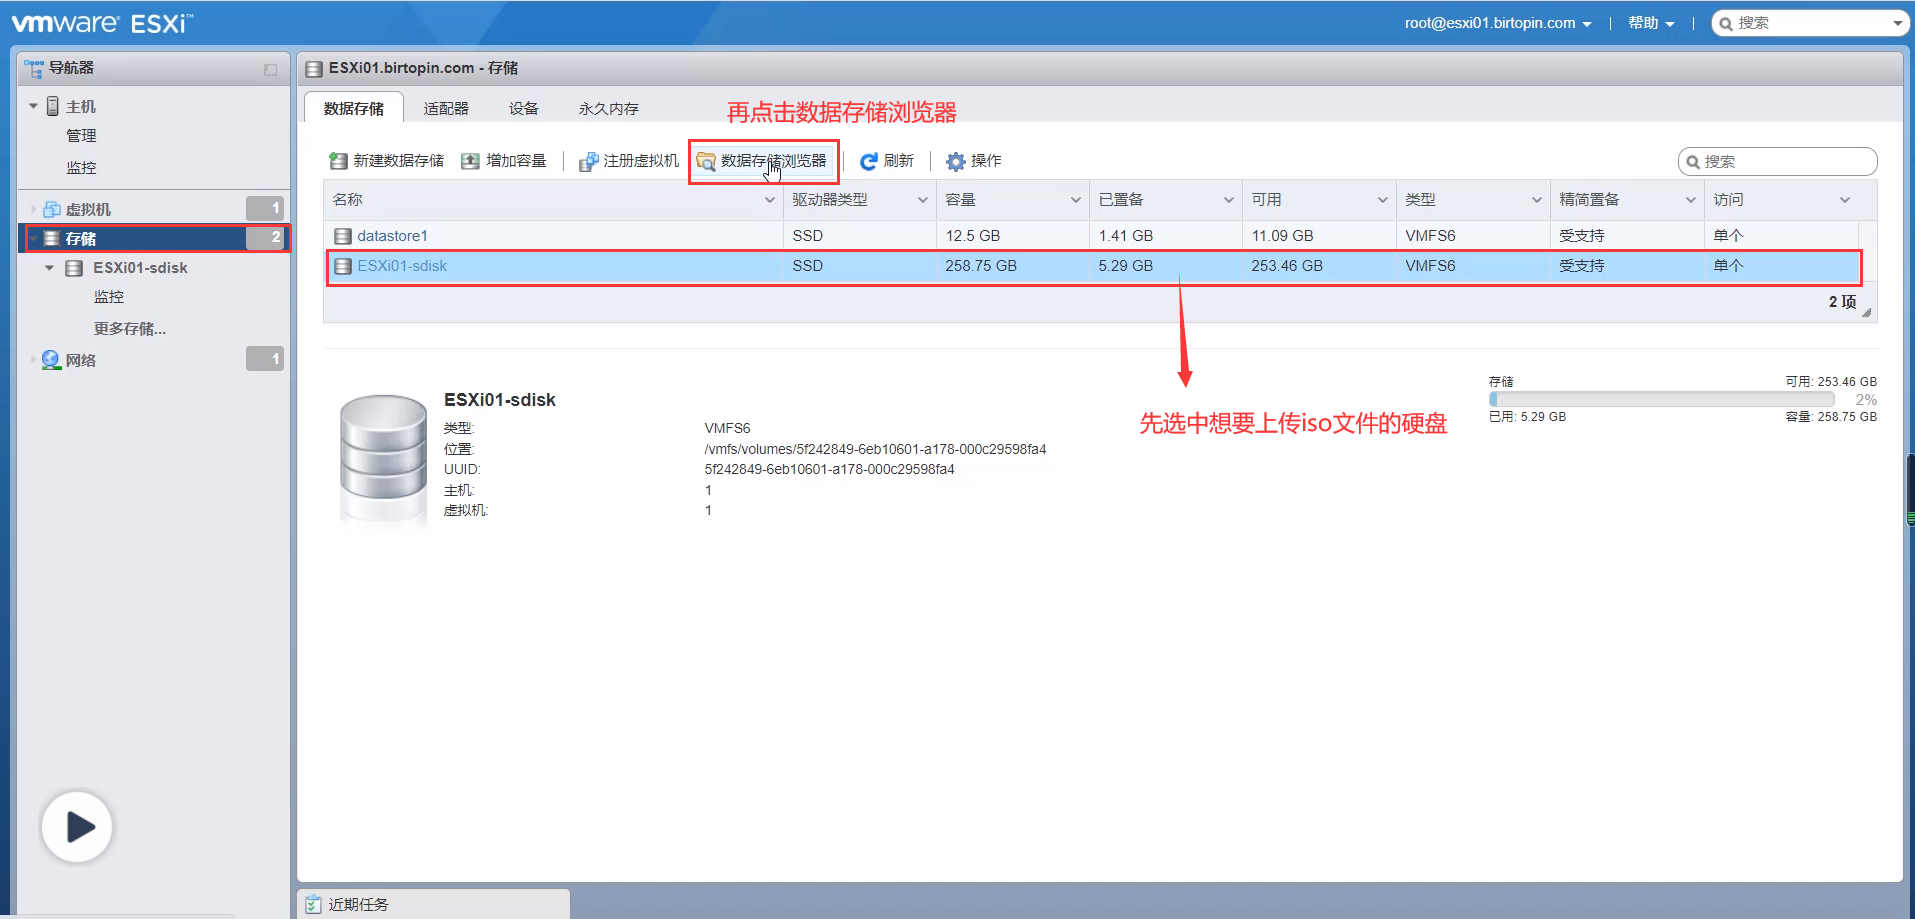Open the Name (名称) column dropdown arrow
This screenshot has width=1915, height=919.
coord(770,200)
